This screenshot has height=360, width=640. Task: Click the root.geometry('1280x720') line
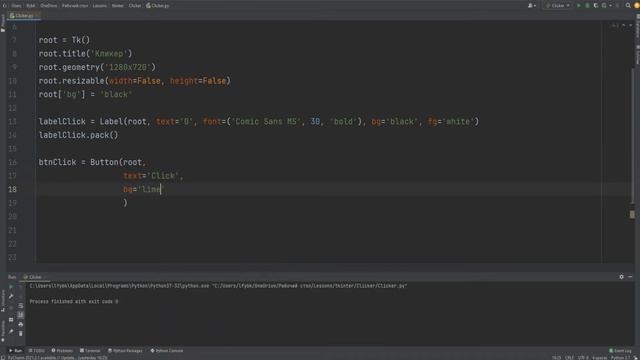(97, 67)
